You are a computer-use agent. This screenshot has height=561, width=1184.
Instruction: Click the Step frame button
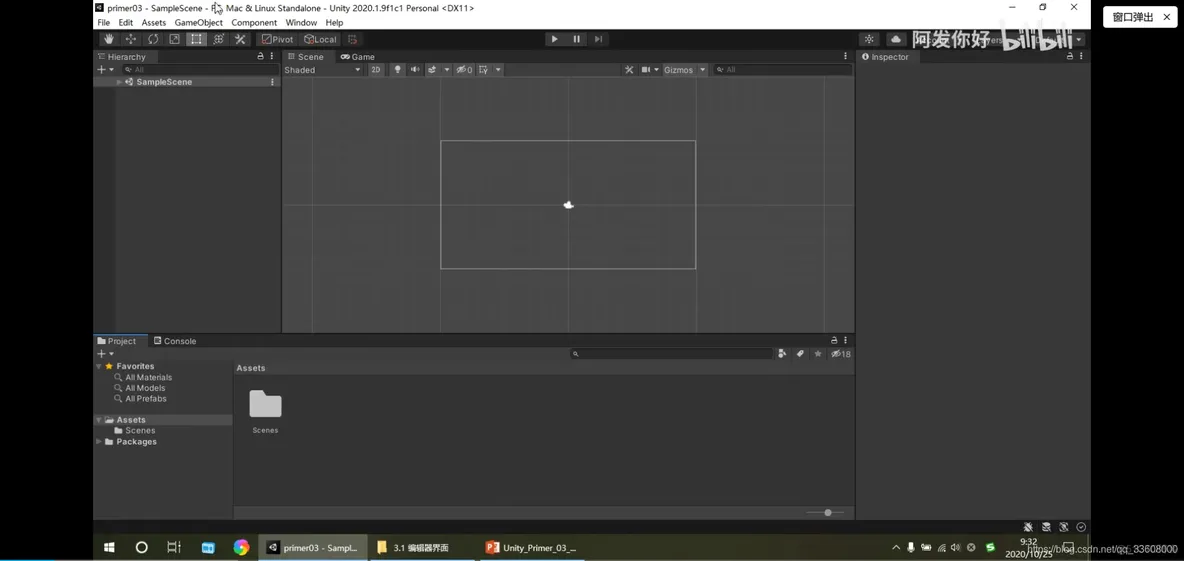tap(598, 39)
